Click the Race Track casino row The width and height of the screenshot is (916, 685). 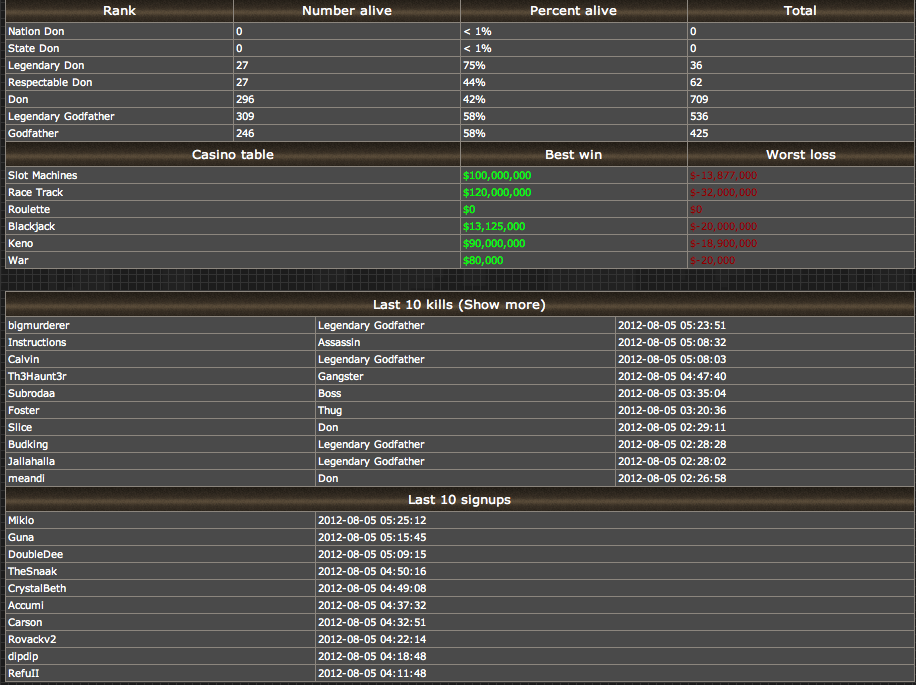[459, 192]
